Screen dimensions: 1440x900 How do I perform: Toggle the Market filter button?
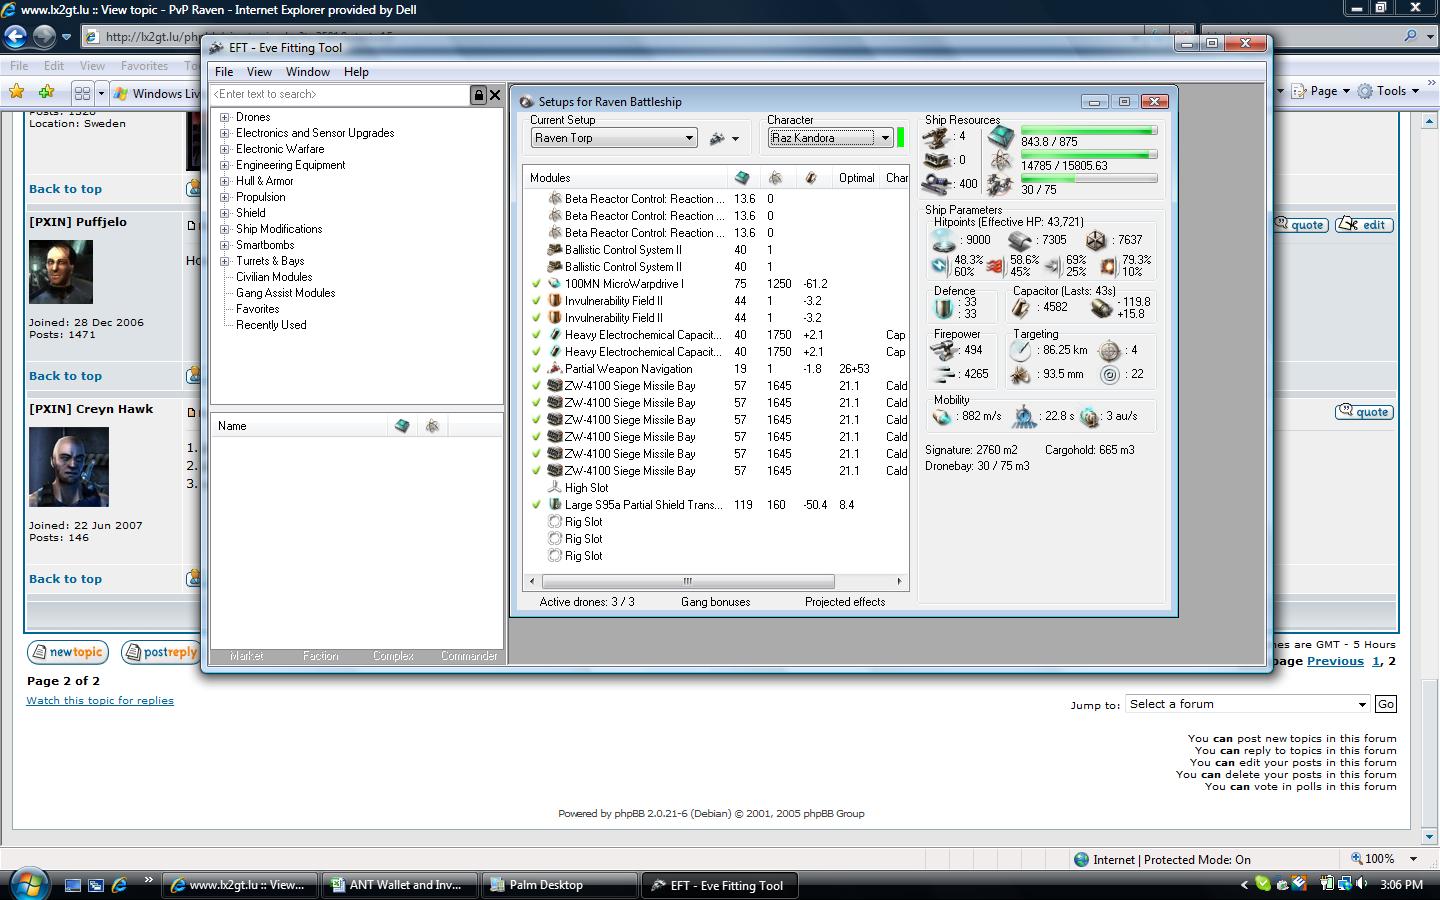(x=246, y=656)
